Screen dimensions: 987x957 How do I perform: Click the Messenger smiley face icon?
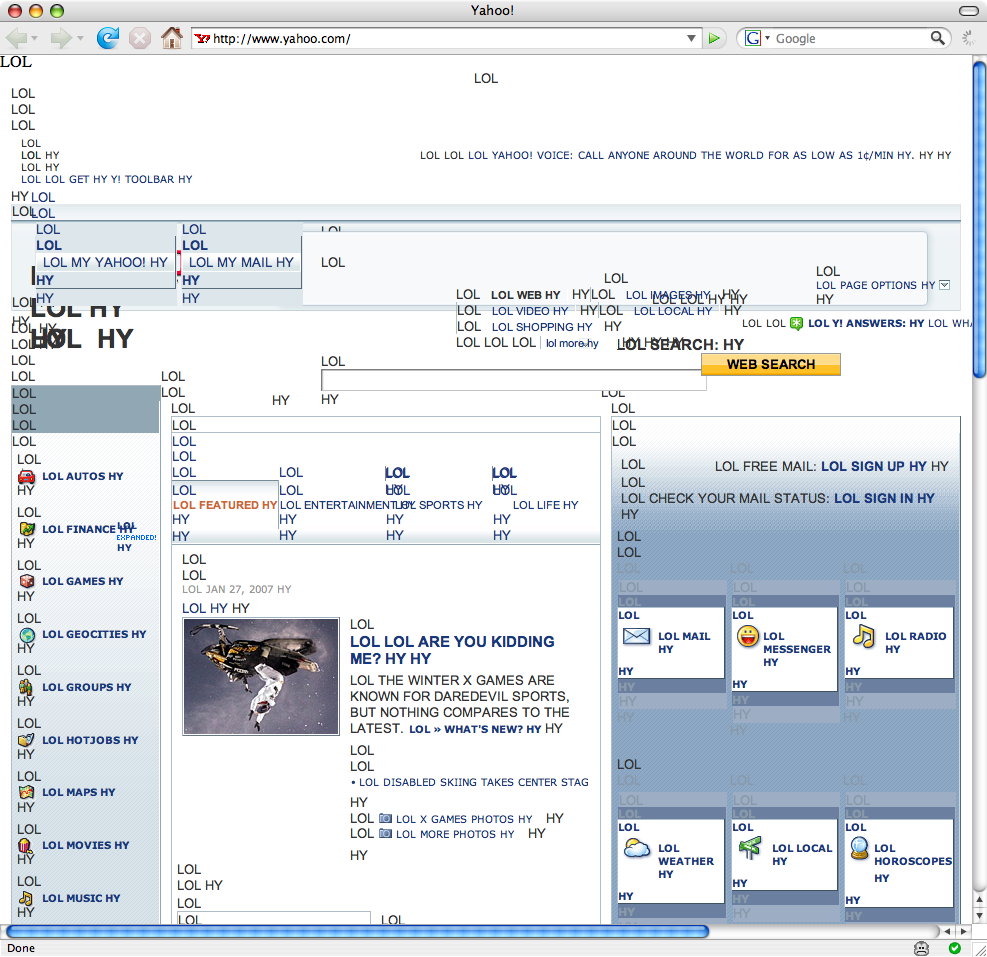point(748,637)
